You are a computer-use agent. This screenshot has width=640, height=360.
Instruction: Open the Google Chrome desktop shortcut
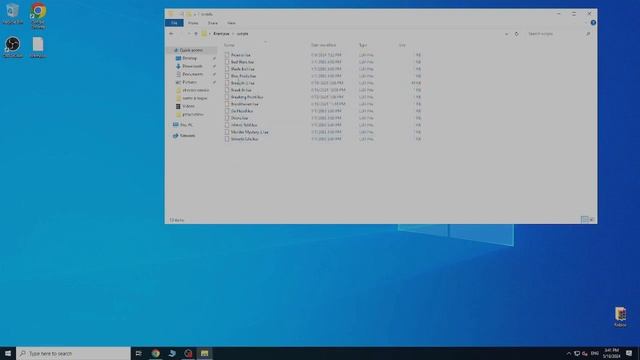pos(38,16)
